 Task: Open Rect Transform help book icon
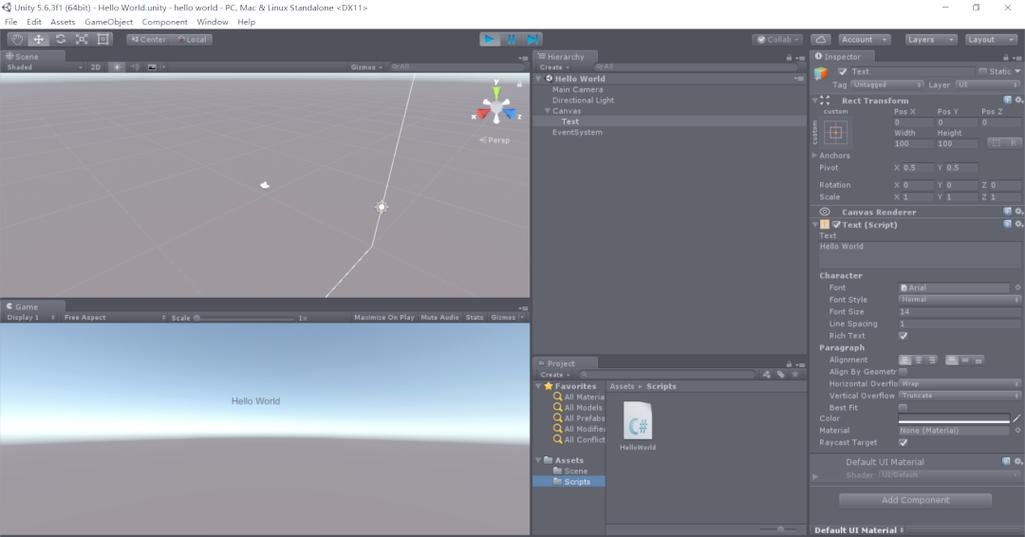point(1007,100)
